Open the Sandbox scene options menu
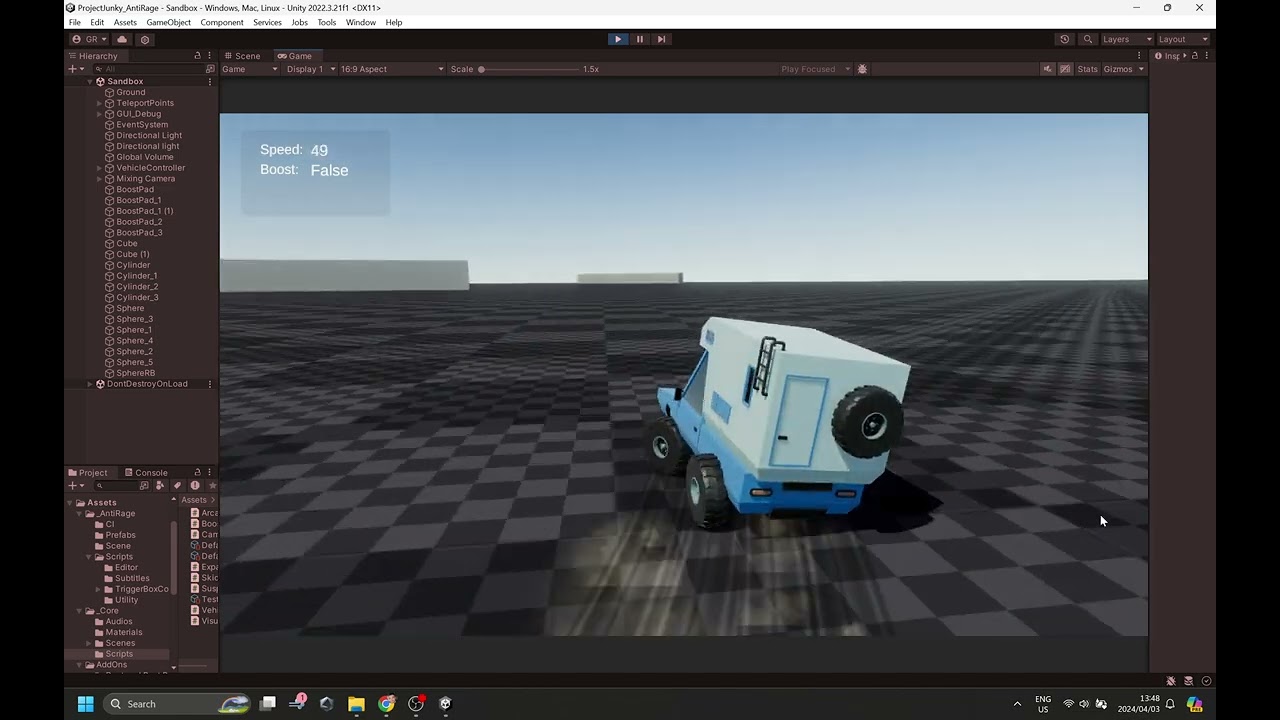Image resolution: width=1280 pixels, height=720 pixels. coord(210,81)
